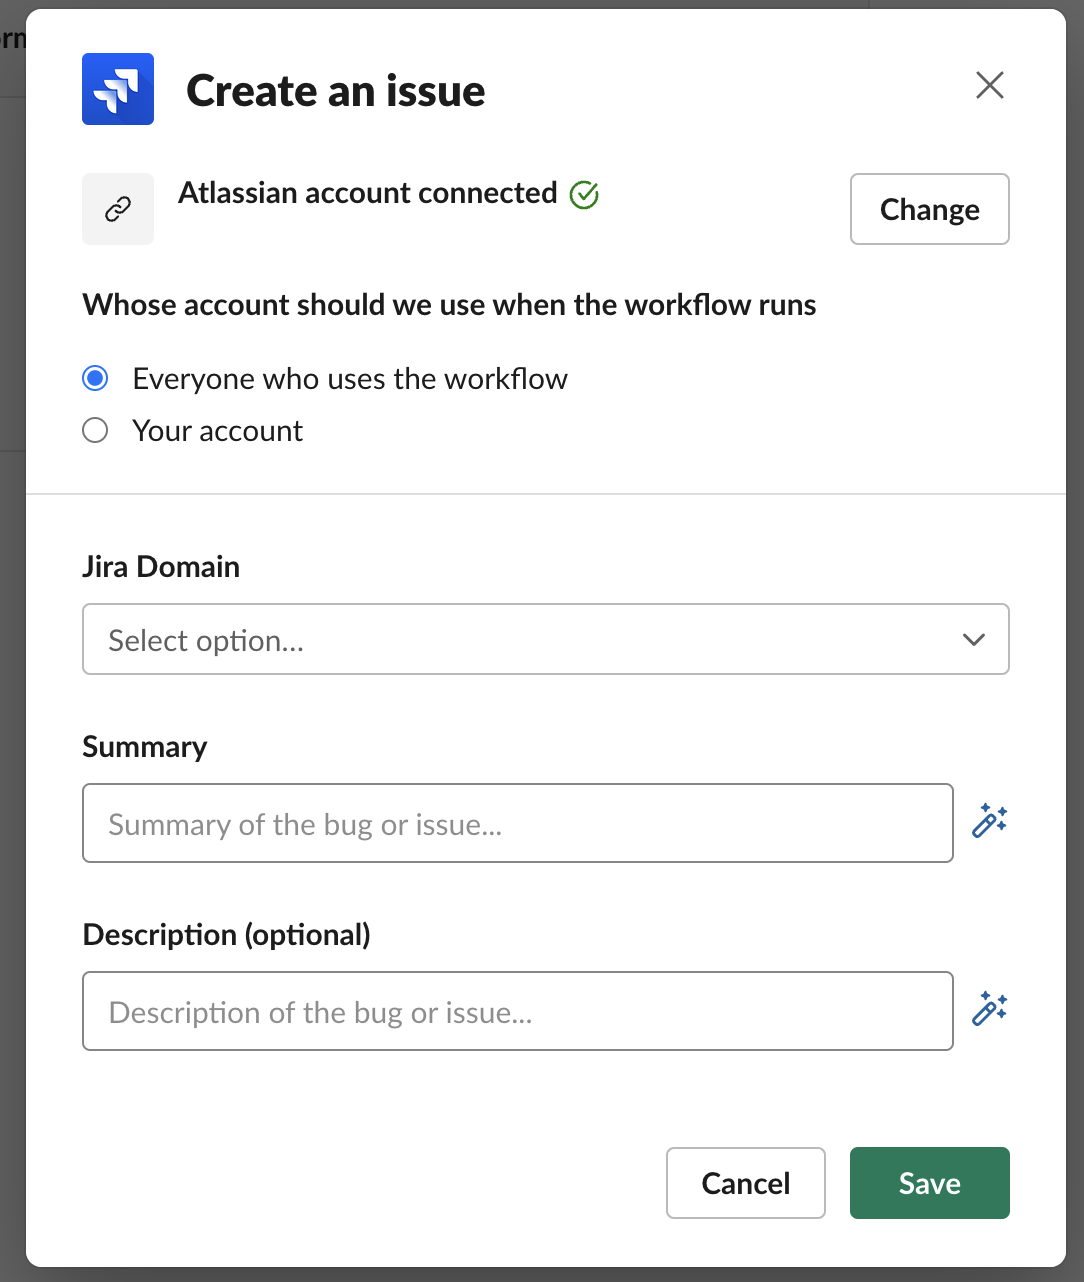Click Atlassian account connected text
This screenshot has height=1282, width=1084.
(368, 193)
